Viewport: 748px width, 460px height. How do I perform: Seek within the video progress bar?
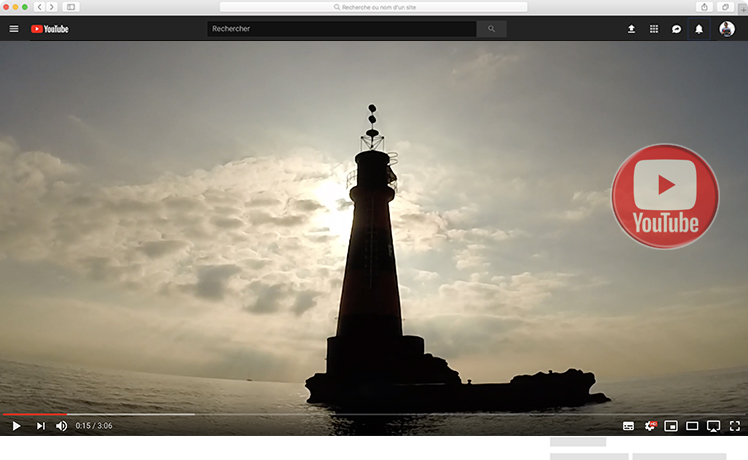[x=374, y=414]
